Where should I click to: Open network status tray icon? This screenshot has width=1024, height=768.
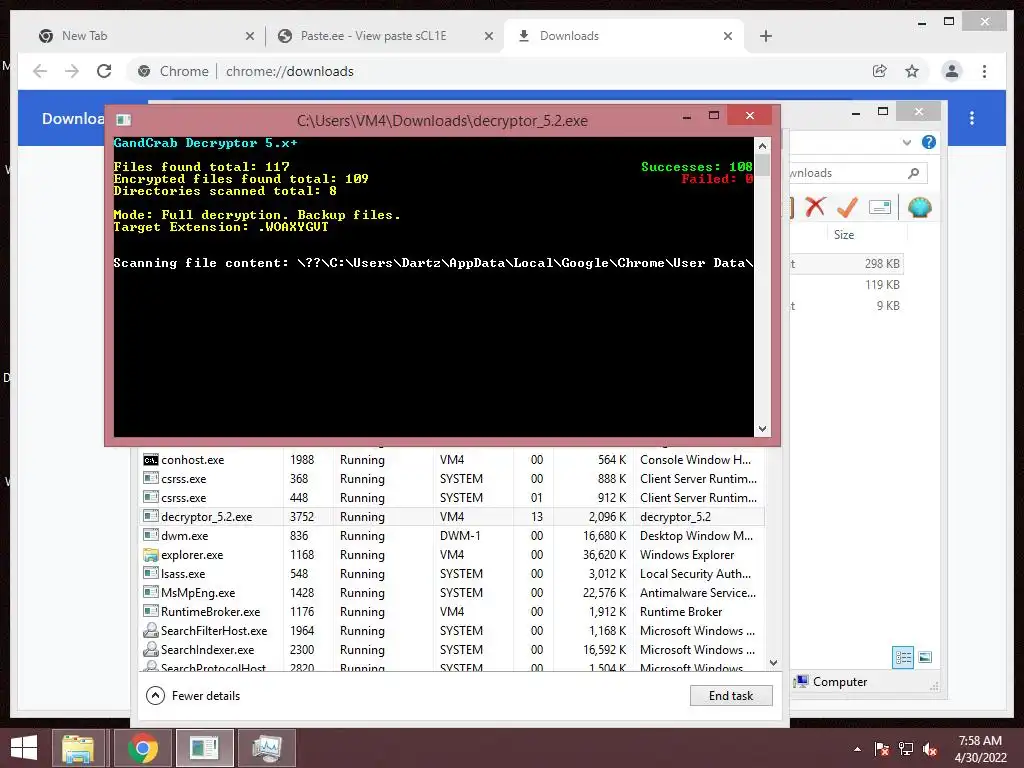pos(906,749)
